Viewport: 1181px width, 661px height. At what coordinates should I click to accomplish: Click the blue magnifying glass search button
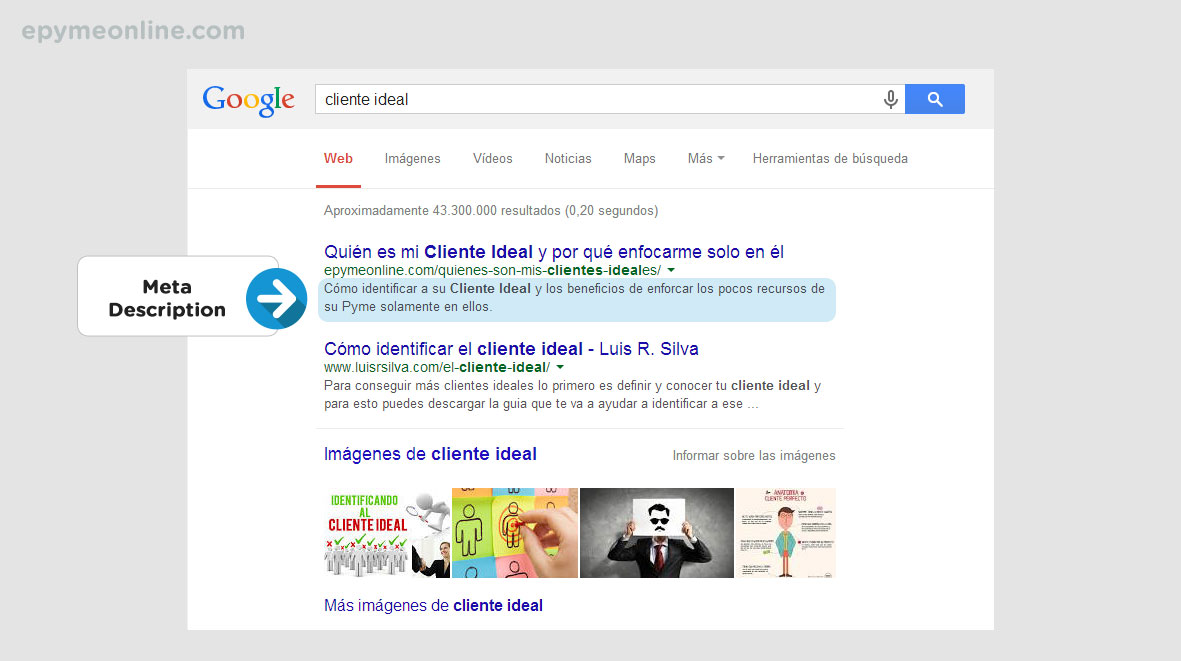tap(934, 99)
